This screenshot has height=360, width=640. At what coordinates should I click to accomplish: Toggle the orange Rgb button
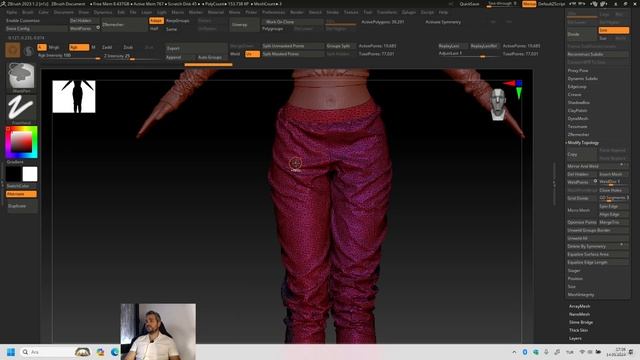pyautogui.click(x=79, y=47)
